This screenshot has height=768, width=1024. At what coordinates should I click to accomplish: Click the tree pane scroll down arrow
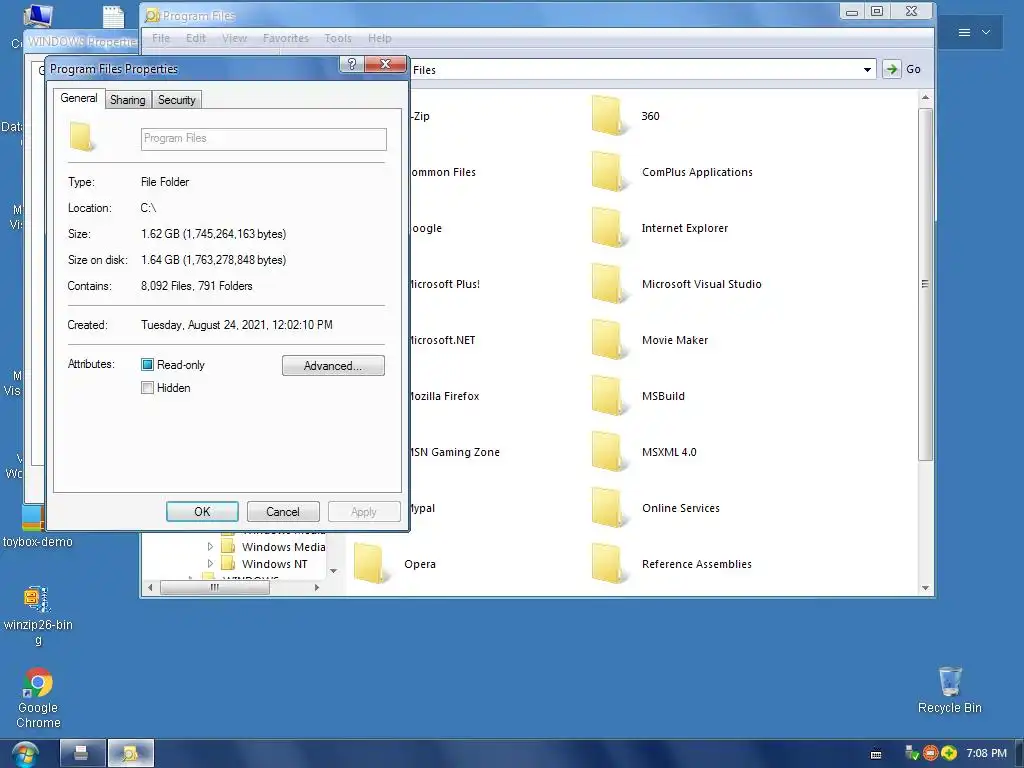coord(333,571)
